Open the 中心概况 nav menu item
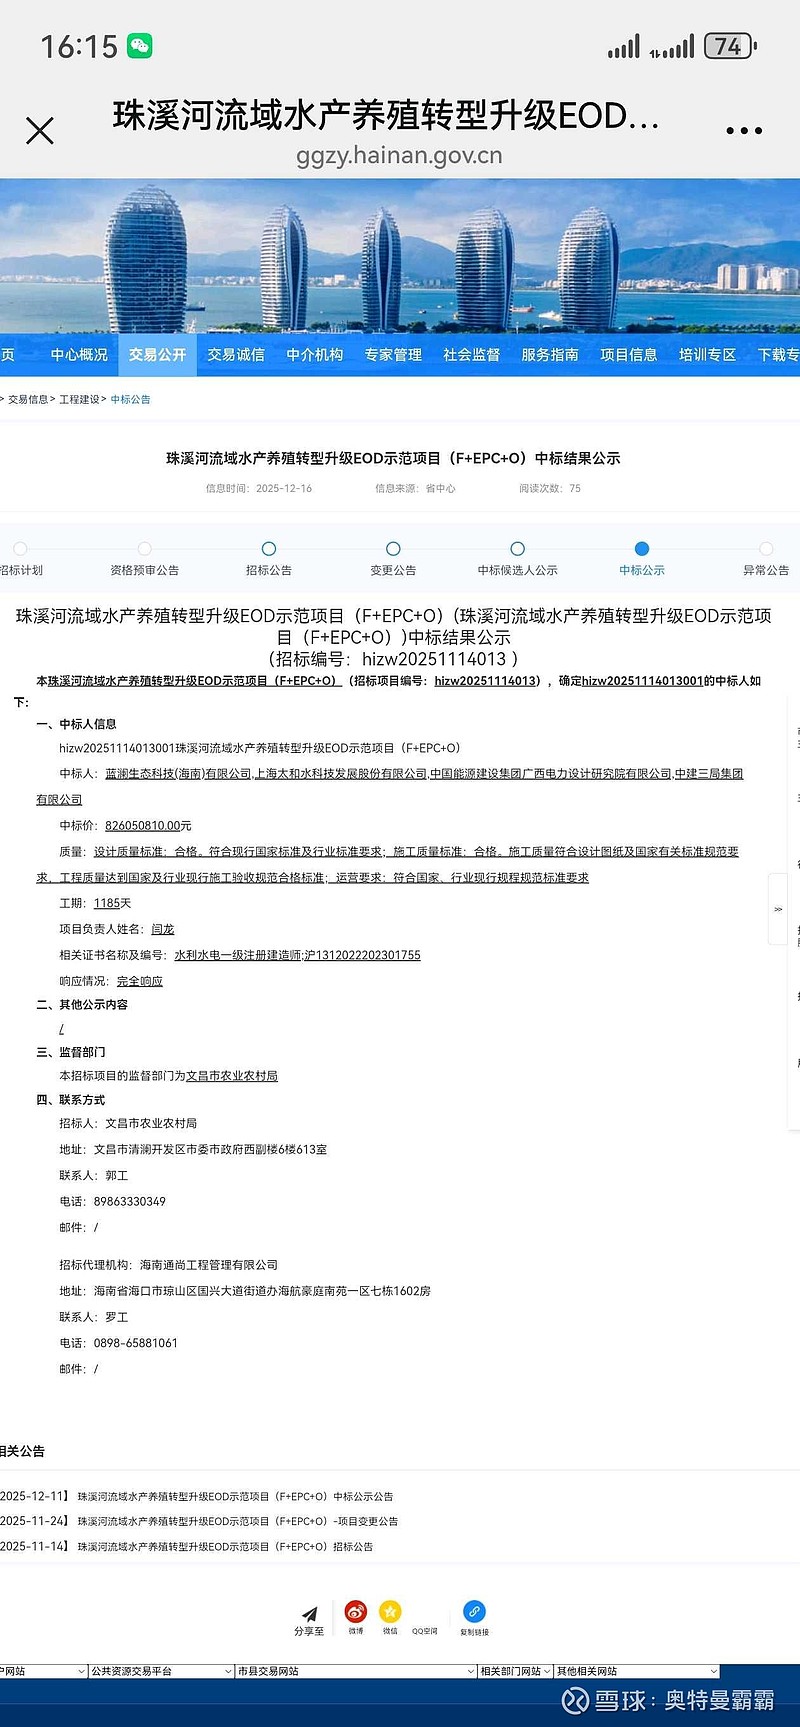The height and width of the screenshot is (1727, 800). tap(79, 355)
